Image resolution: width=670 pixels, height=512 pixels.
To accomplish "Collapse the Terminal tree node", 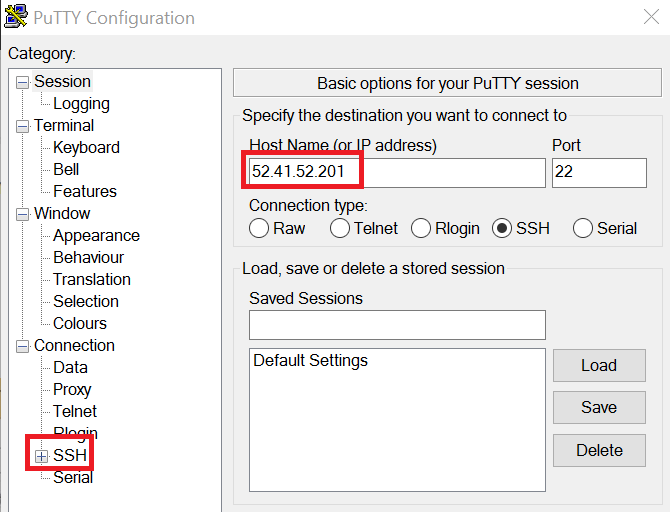I will click(22, 126).
